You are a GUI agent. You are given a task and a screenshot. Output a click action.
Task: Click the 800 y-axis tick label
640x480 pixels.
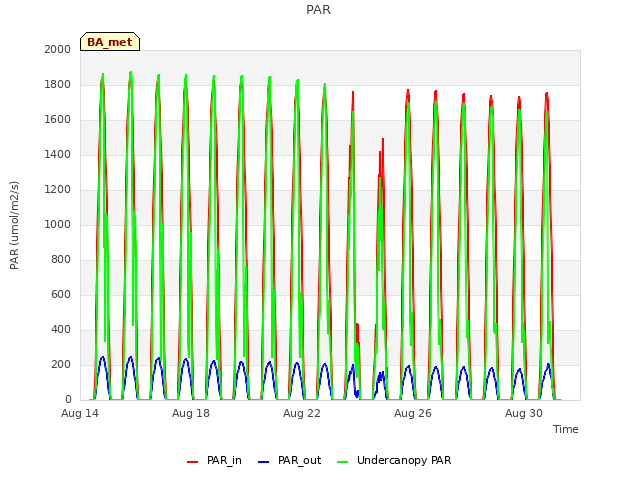[61, 260]
